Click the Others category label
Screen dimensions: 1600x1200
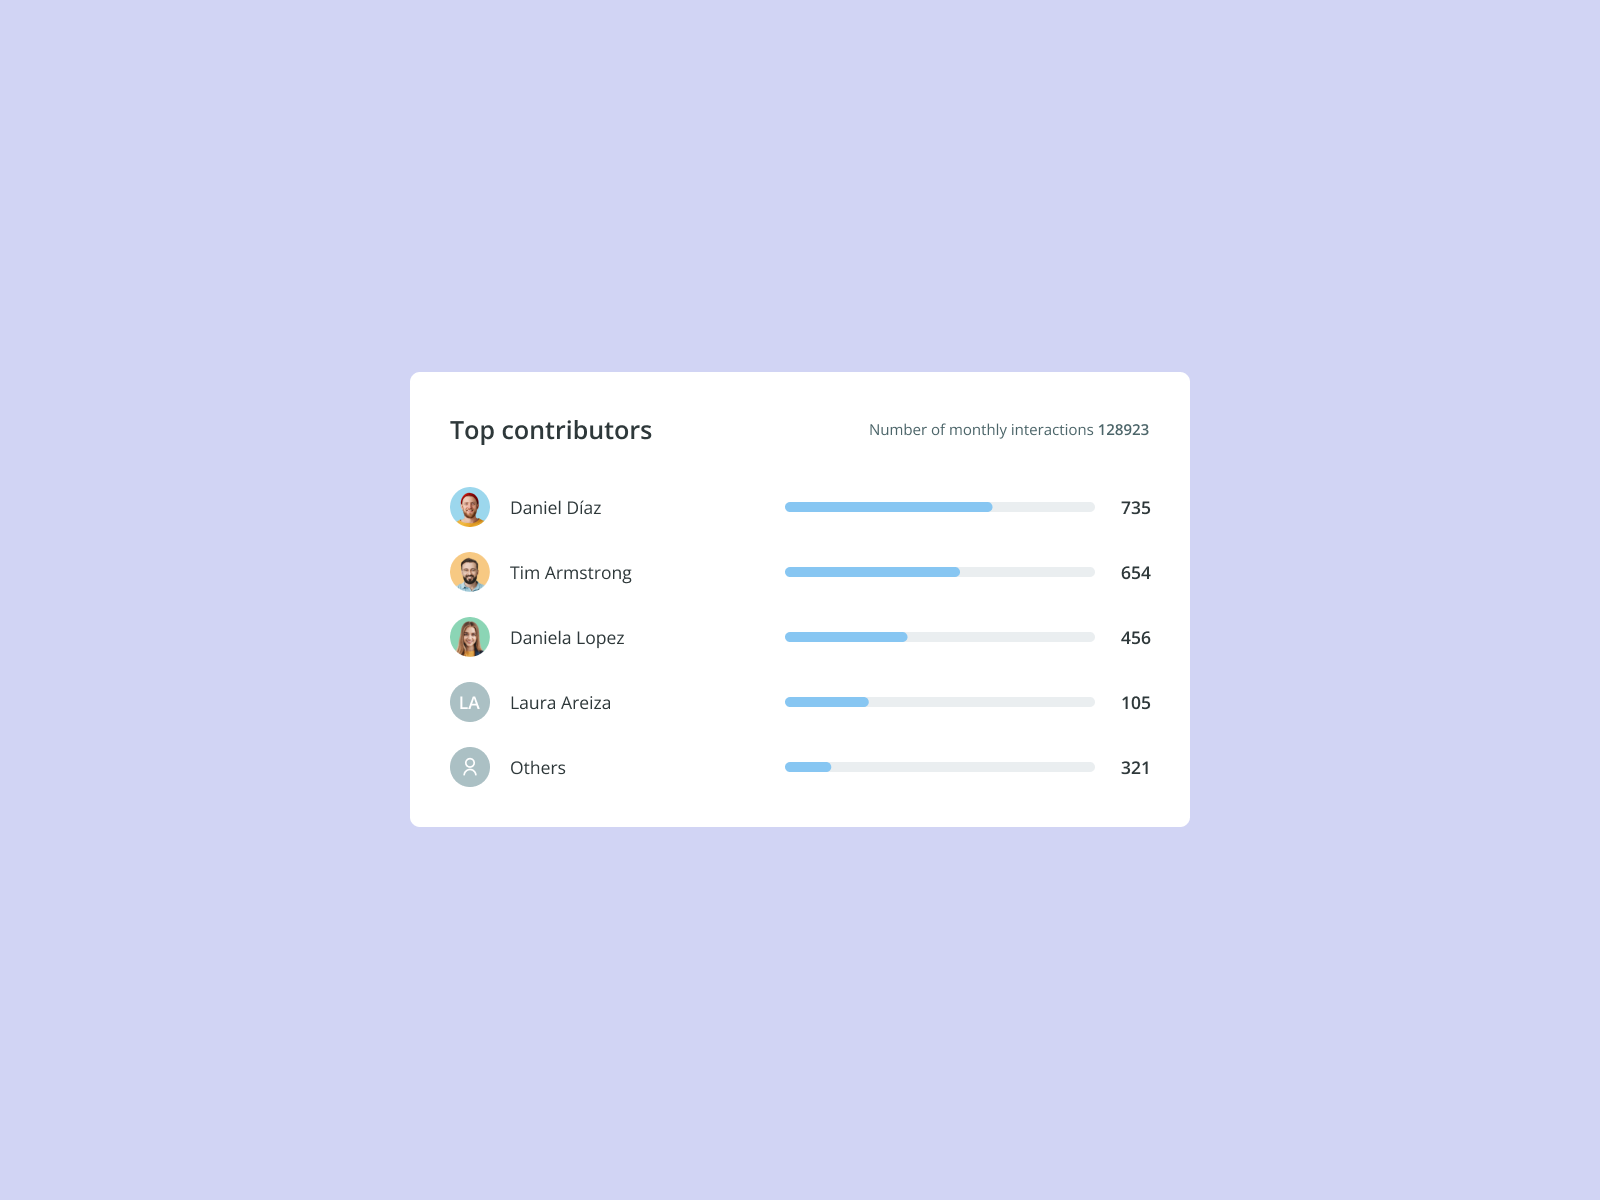pos(538,767)
